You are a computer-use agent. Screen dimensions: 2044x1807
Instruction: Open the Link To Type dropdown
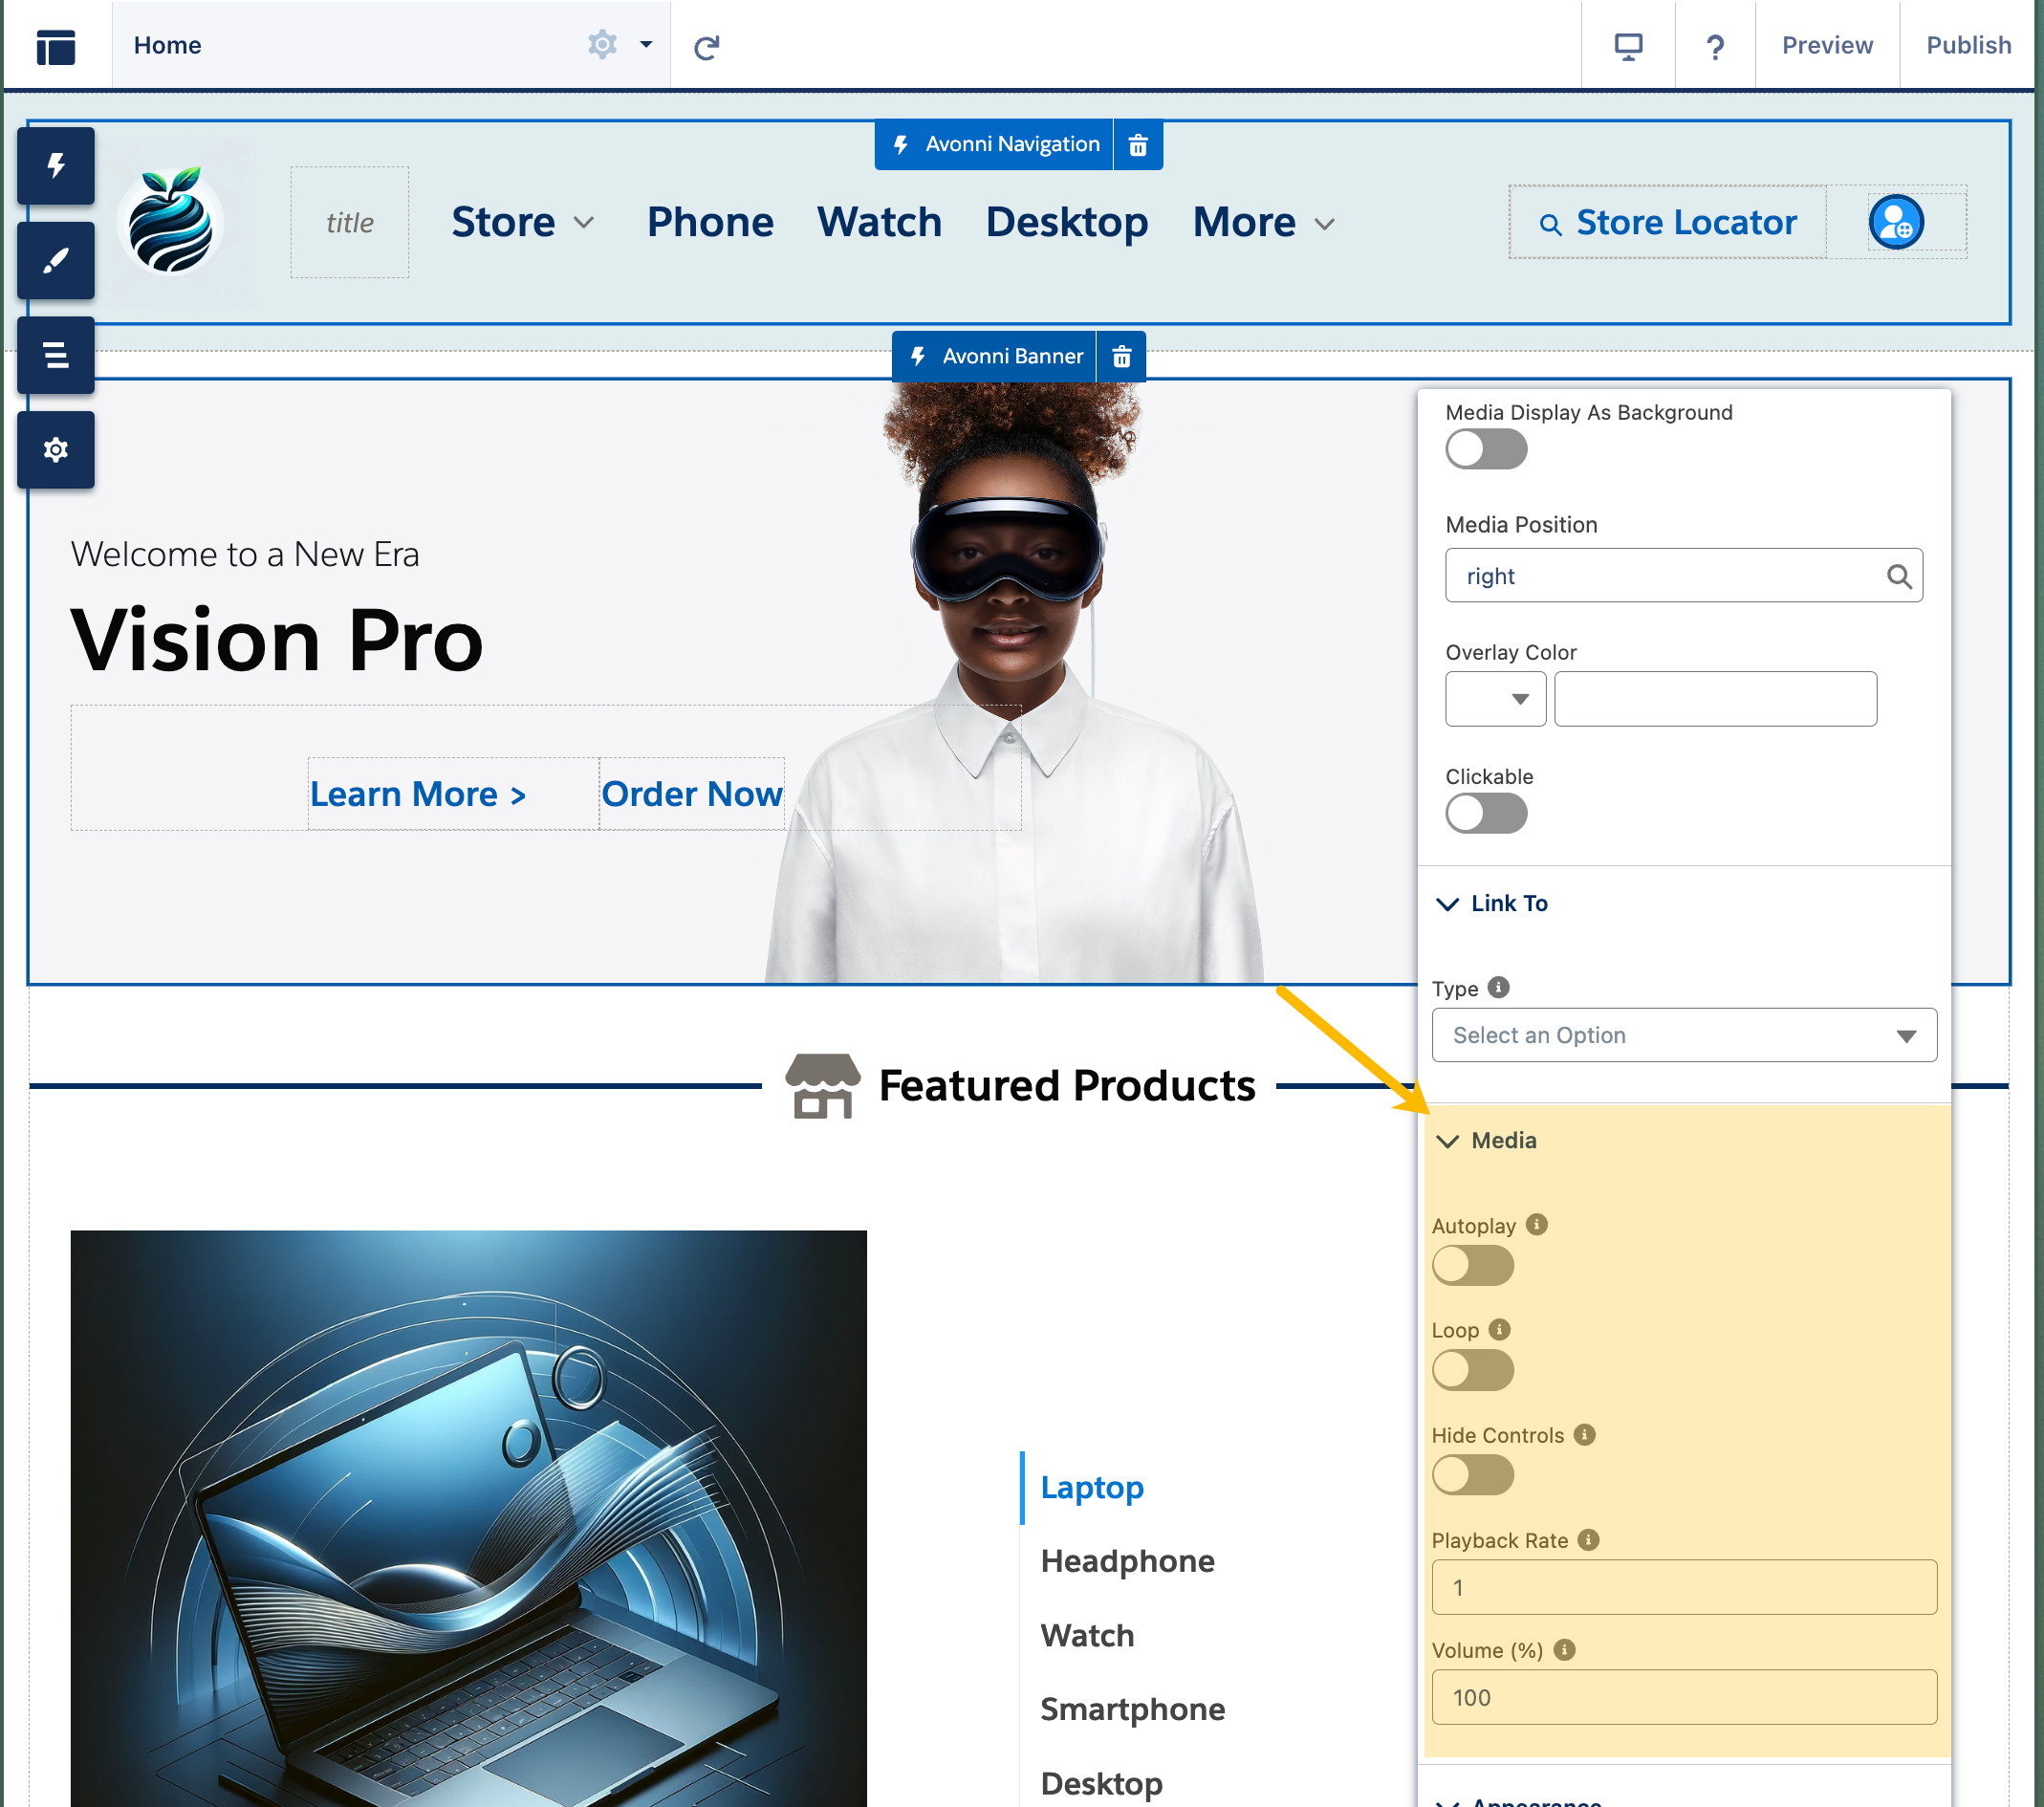coord(1683,1035)
